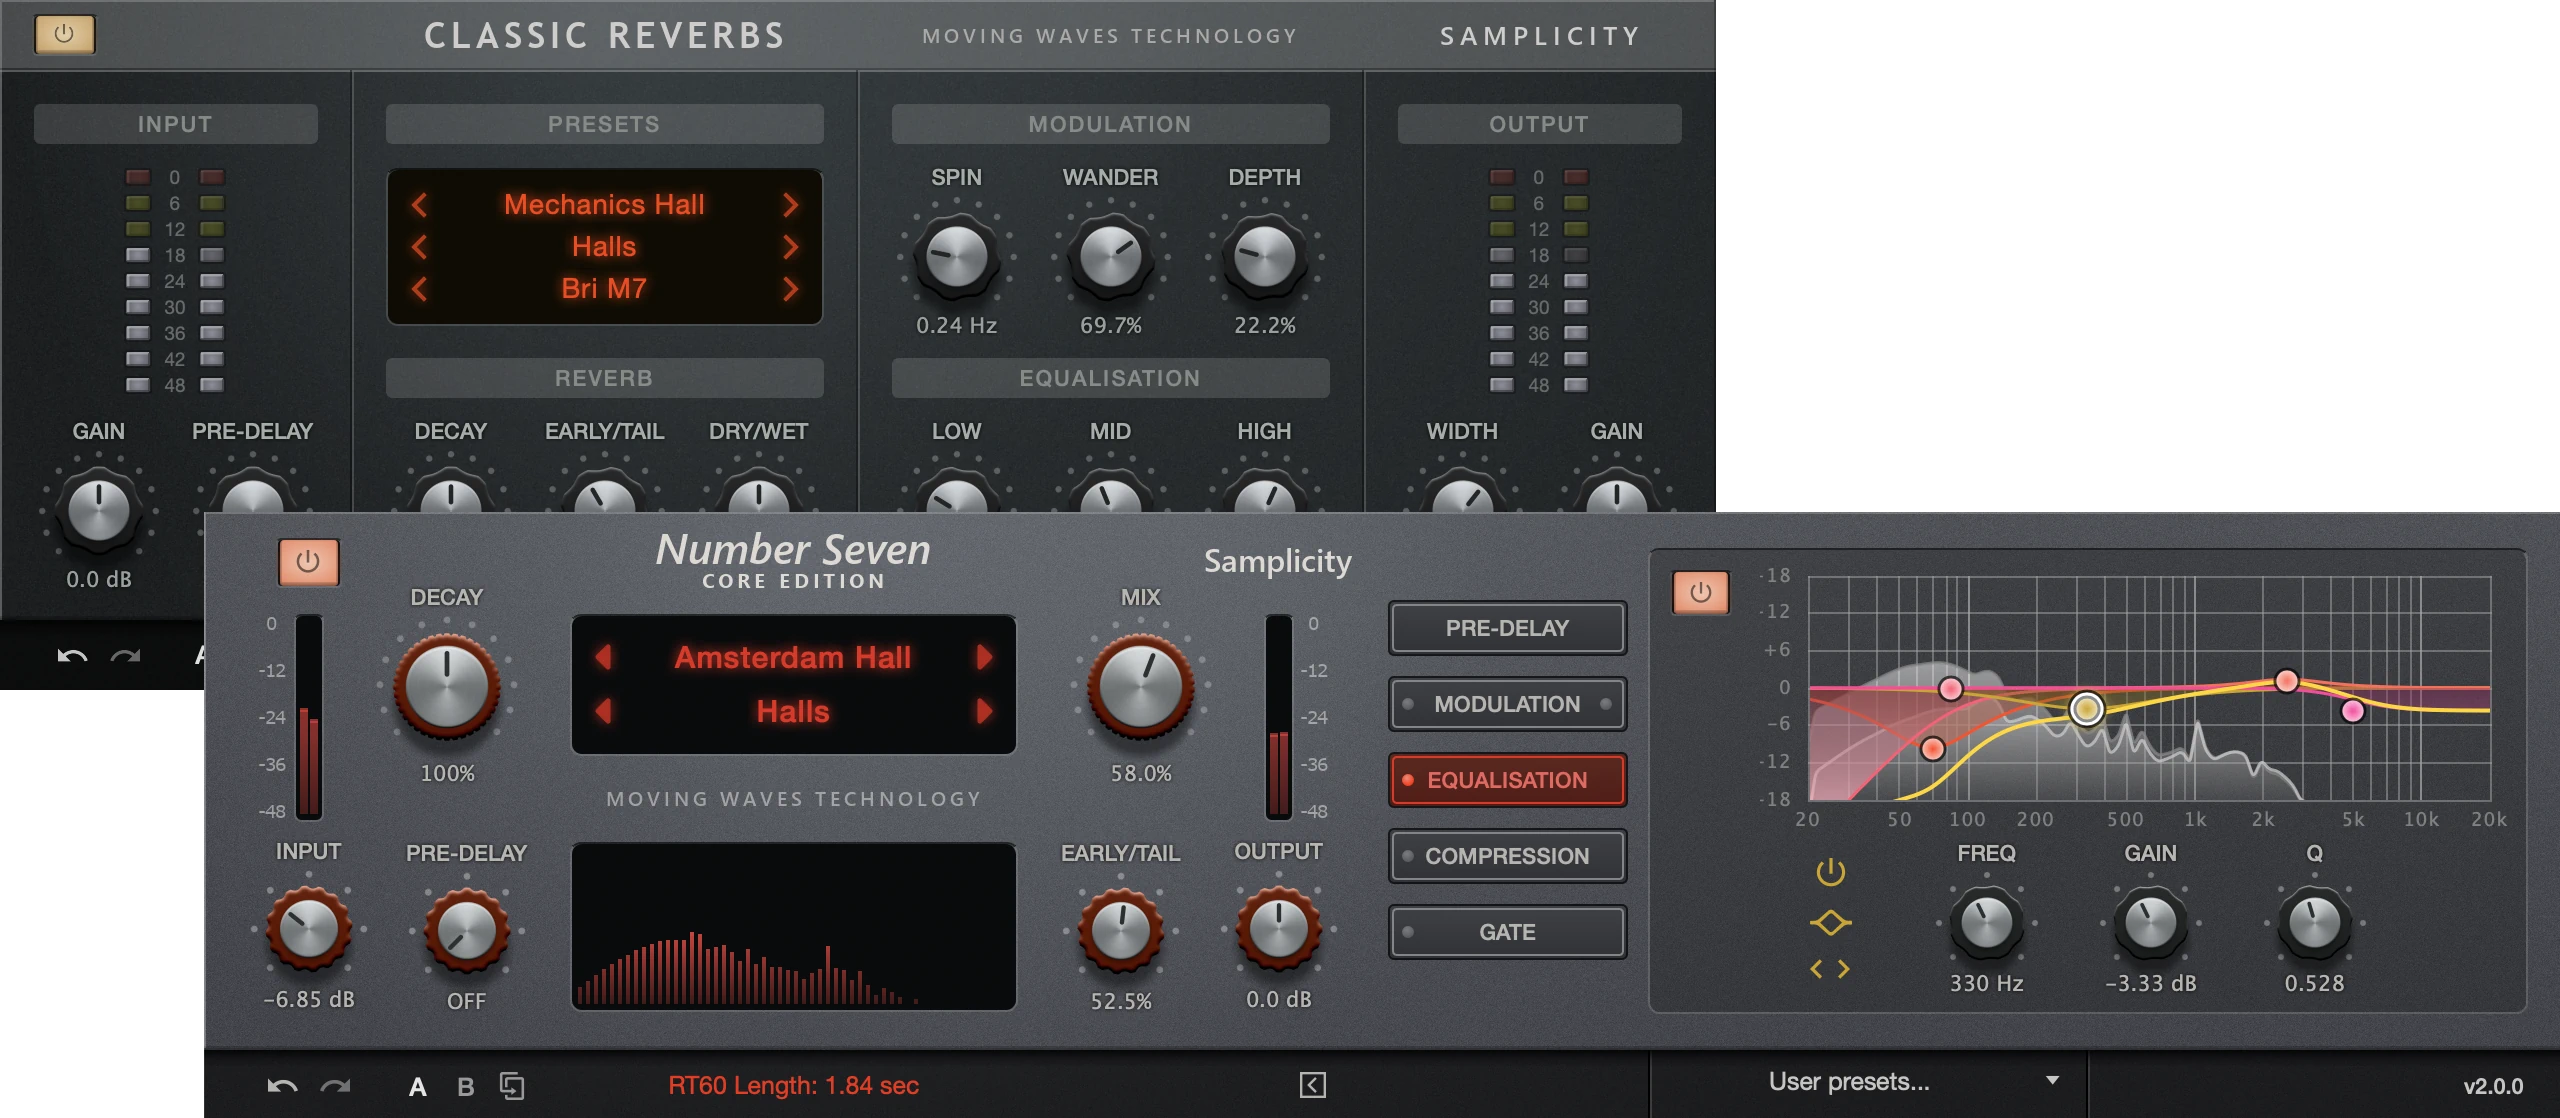Open the EQUALISATION panel tab

pyautogui.click(x=1507, y=780)
